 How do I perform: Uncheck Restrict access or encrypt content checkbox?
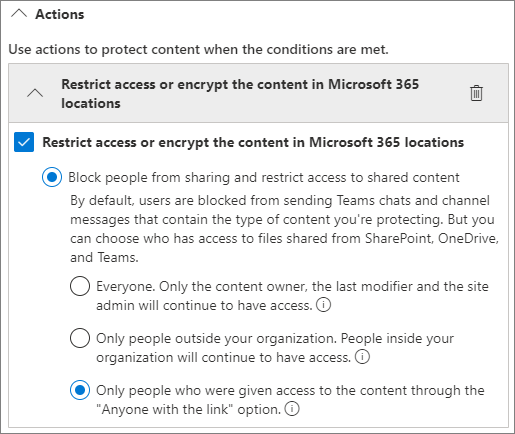[x=24, y=142]
